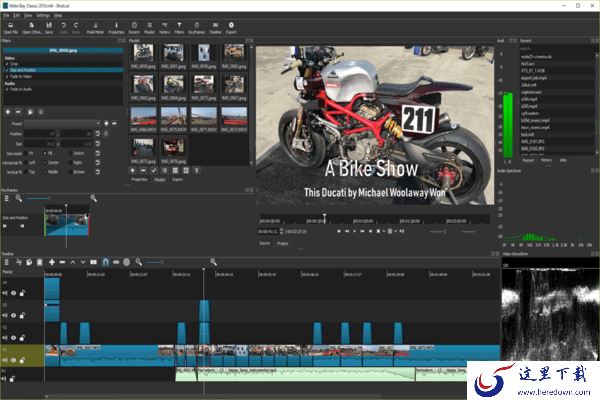Open the View menu
The height and width of the screenshot is (400, 600).
point(28,15)
